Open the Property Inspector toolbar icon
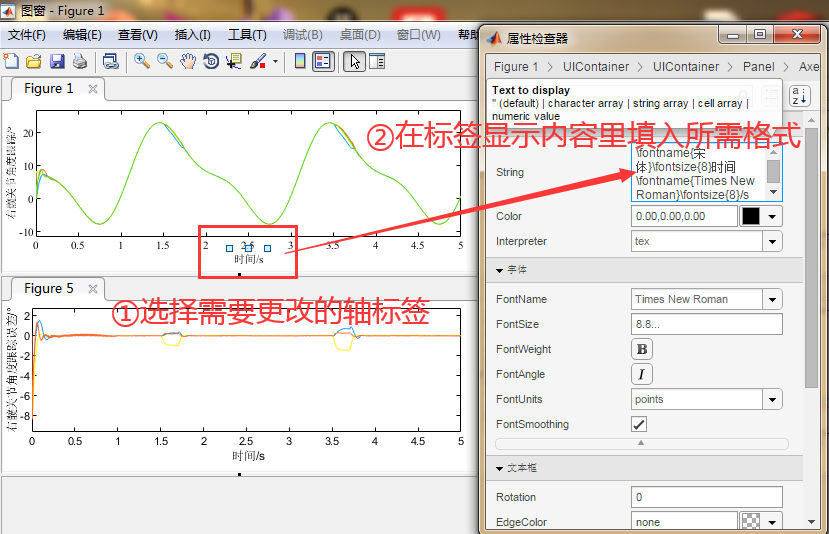The width and height of the screenshot is (829, 534). pos(377,61)
